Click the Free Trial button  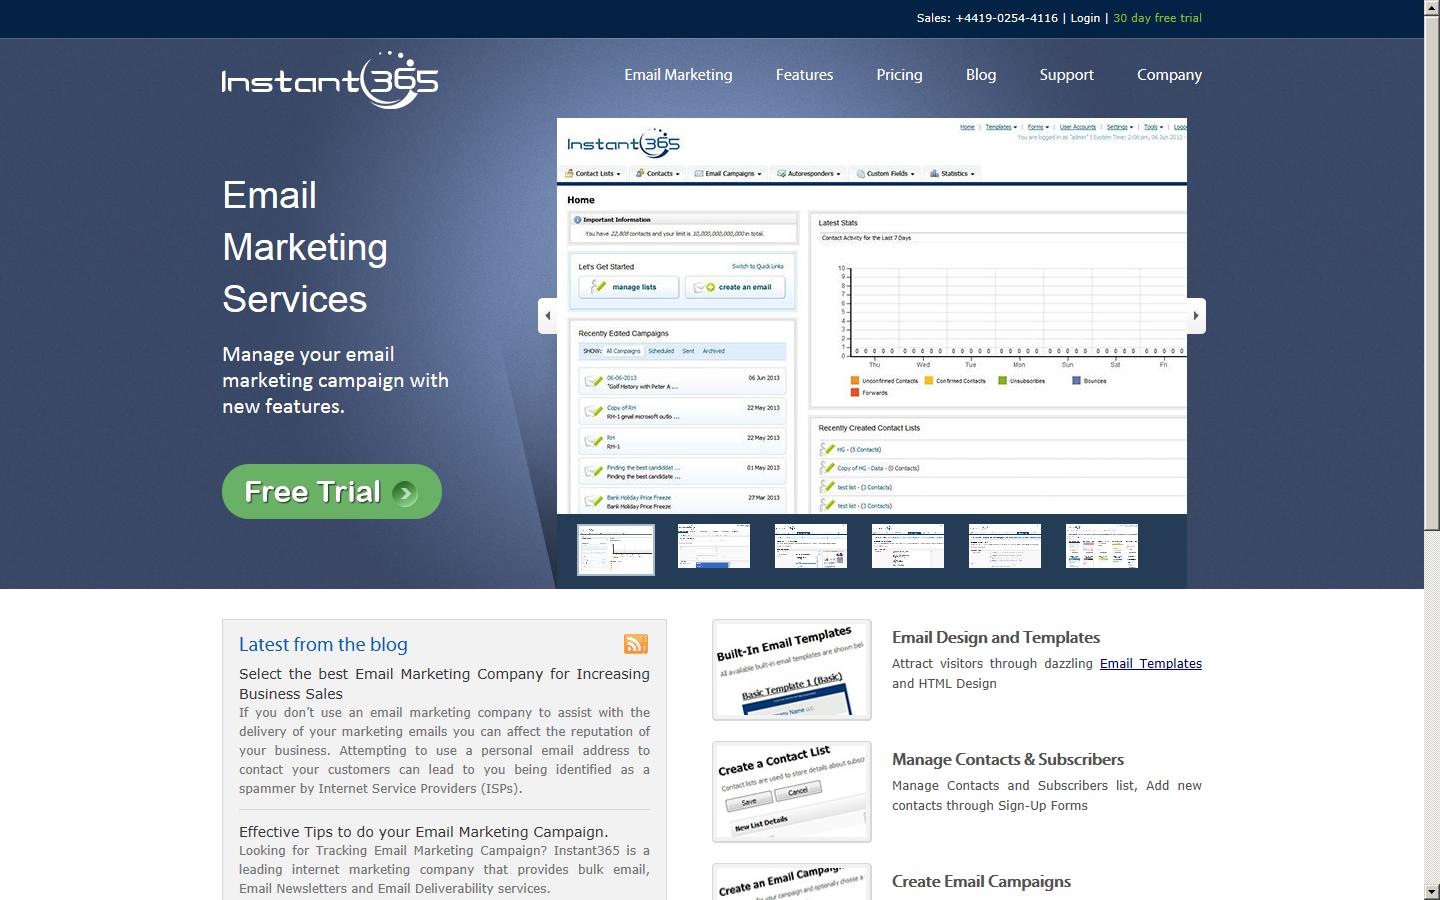click(x=331, y=491)
